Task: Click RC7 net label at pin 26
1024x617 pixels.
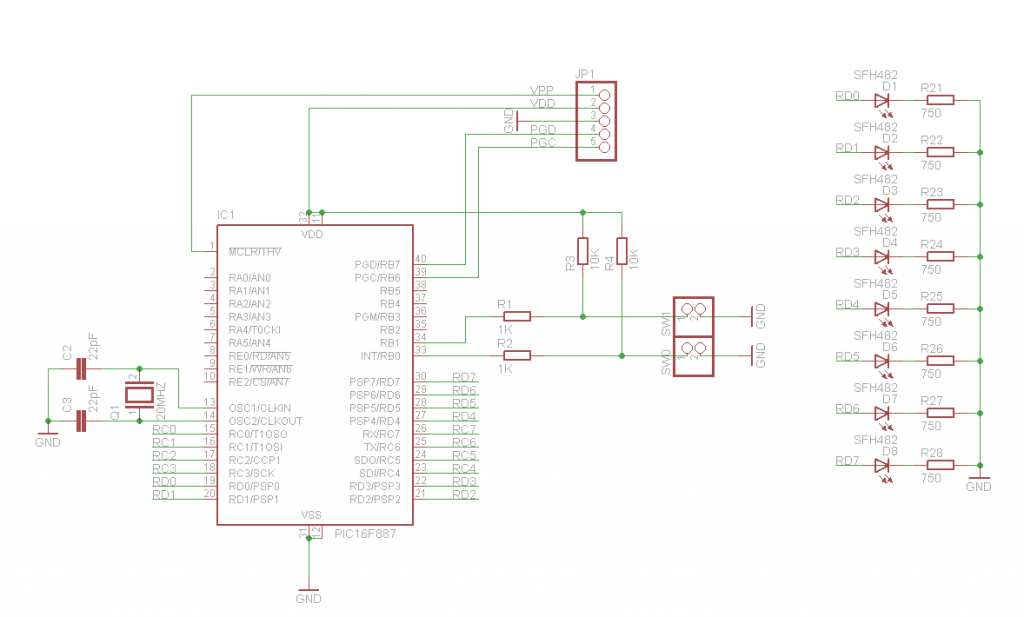Action: (464, 430)
